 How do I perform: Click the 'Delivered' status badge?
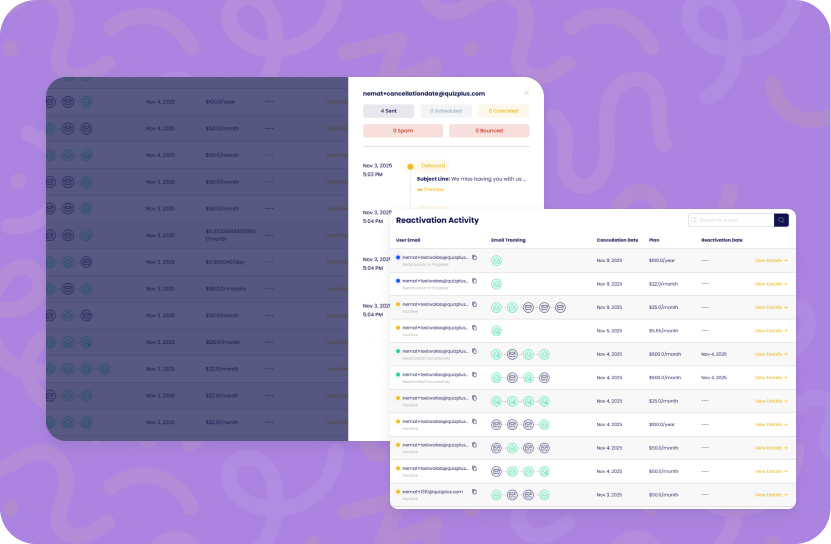point(433,165)
